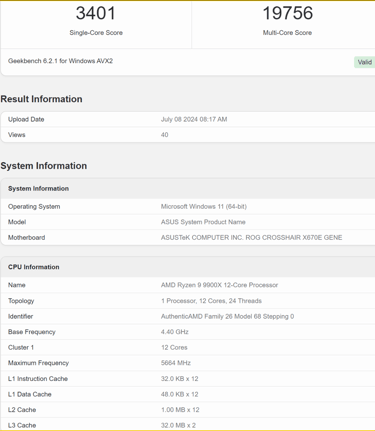Click the Result Information heading
The width and height of the screenshot is (375, 431).
(x=41, y=99)
